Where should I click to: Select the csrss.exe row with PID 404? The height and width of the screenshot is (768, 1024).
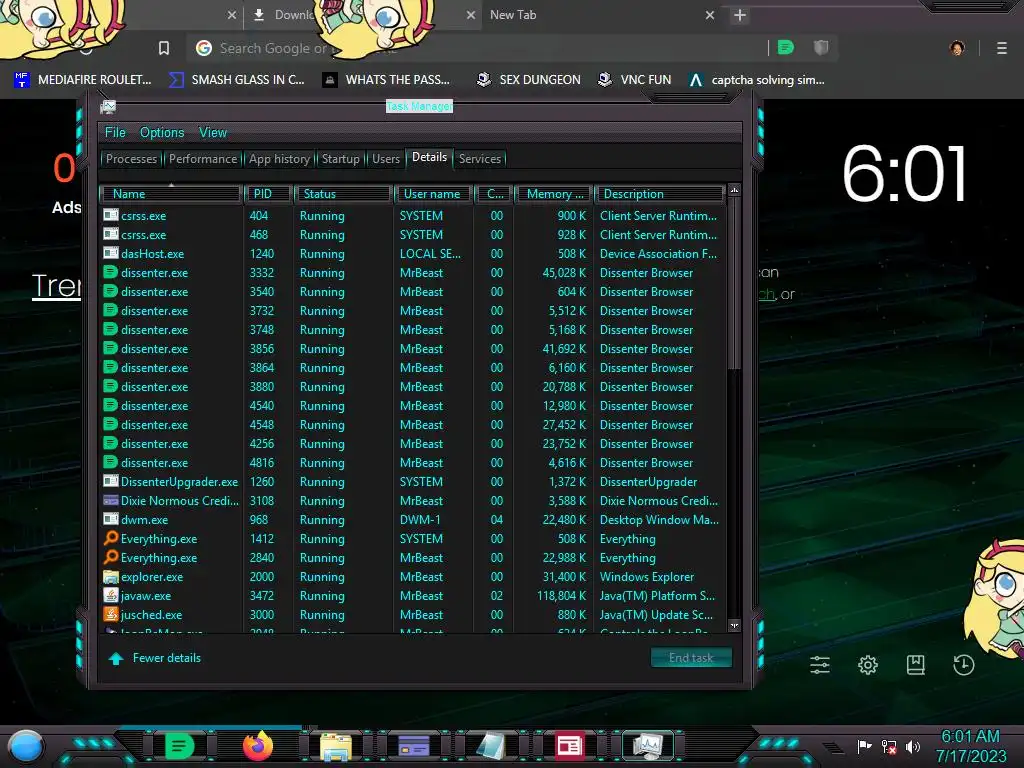[413, 216]
